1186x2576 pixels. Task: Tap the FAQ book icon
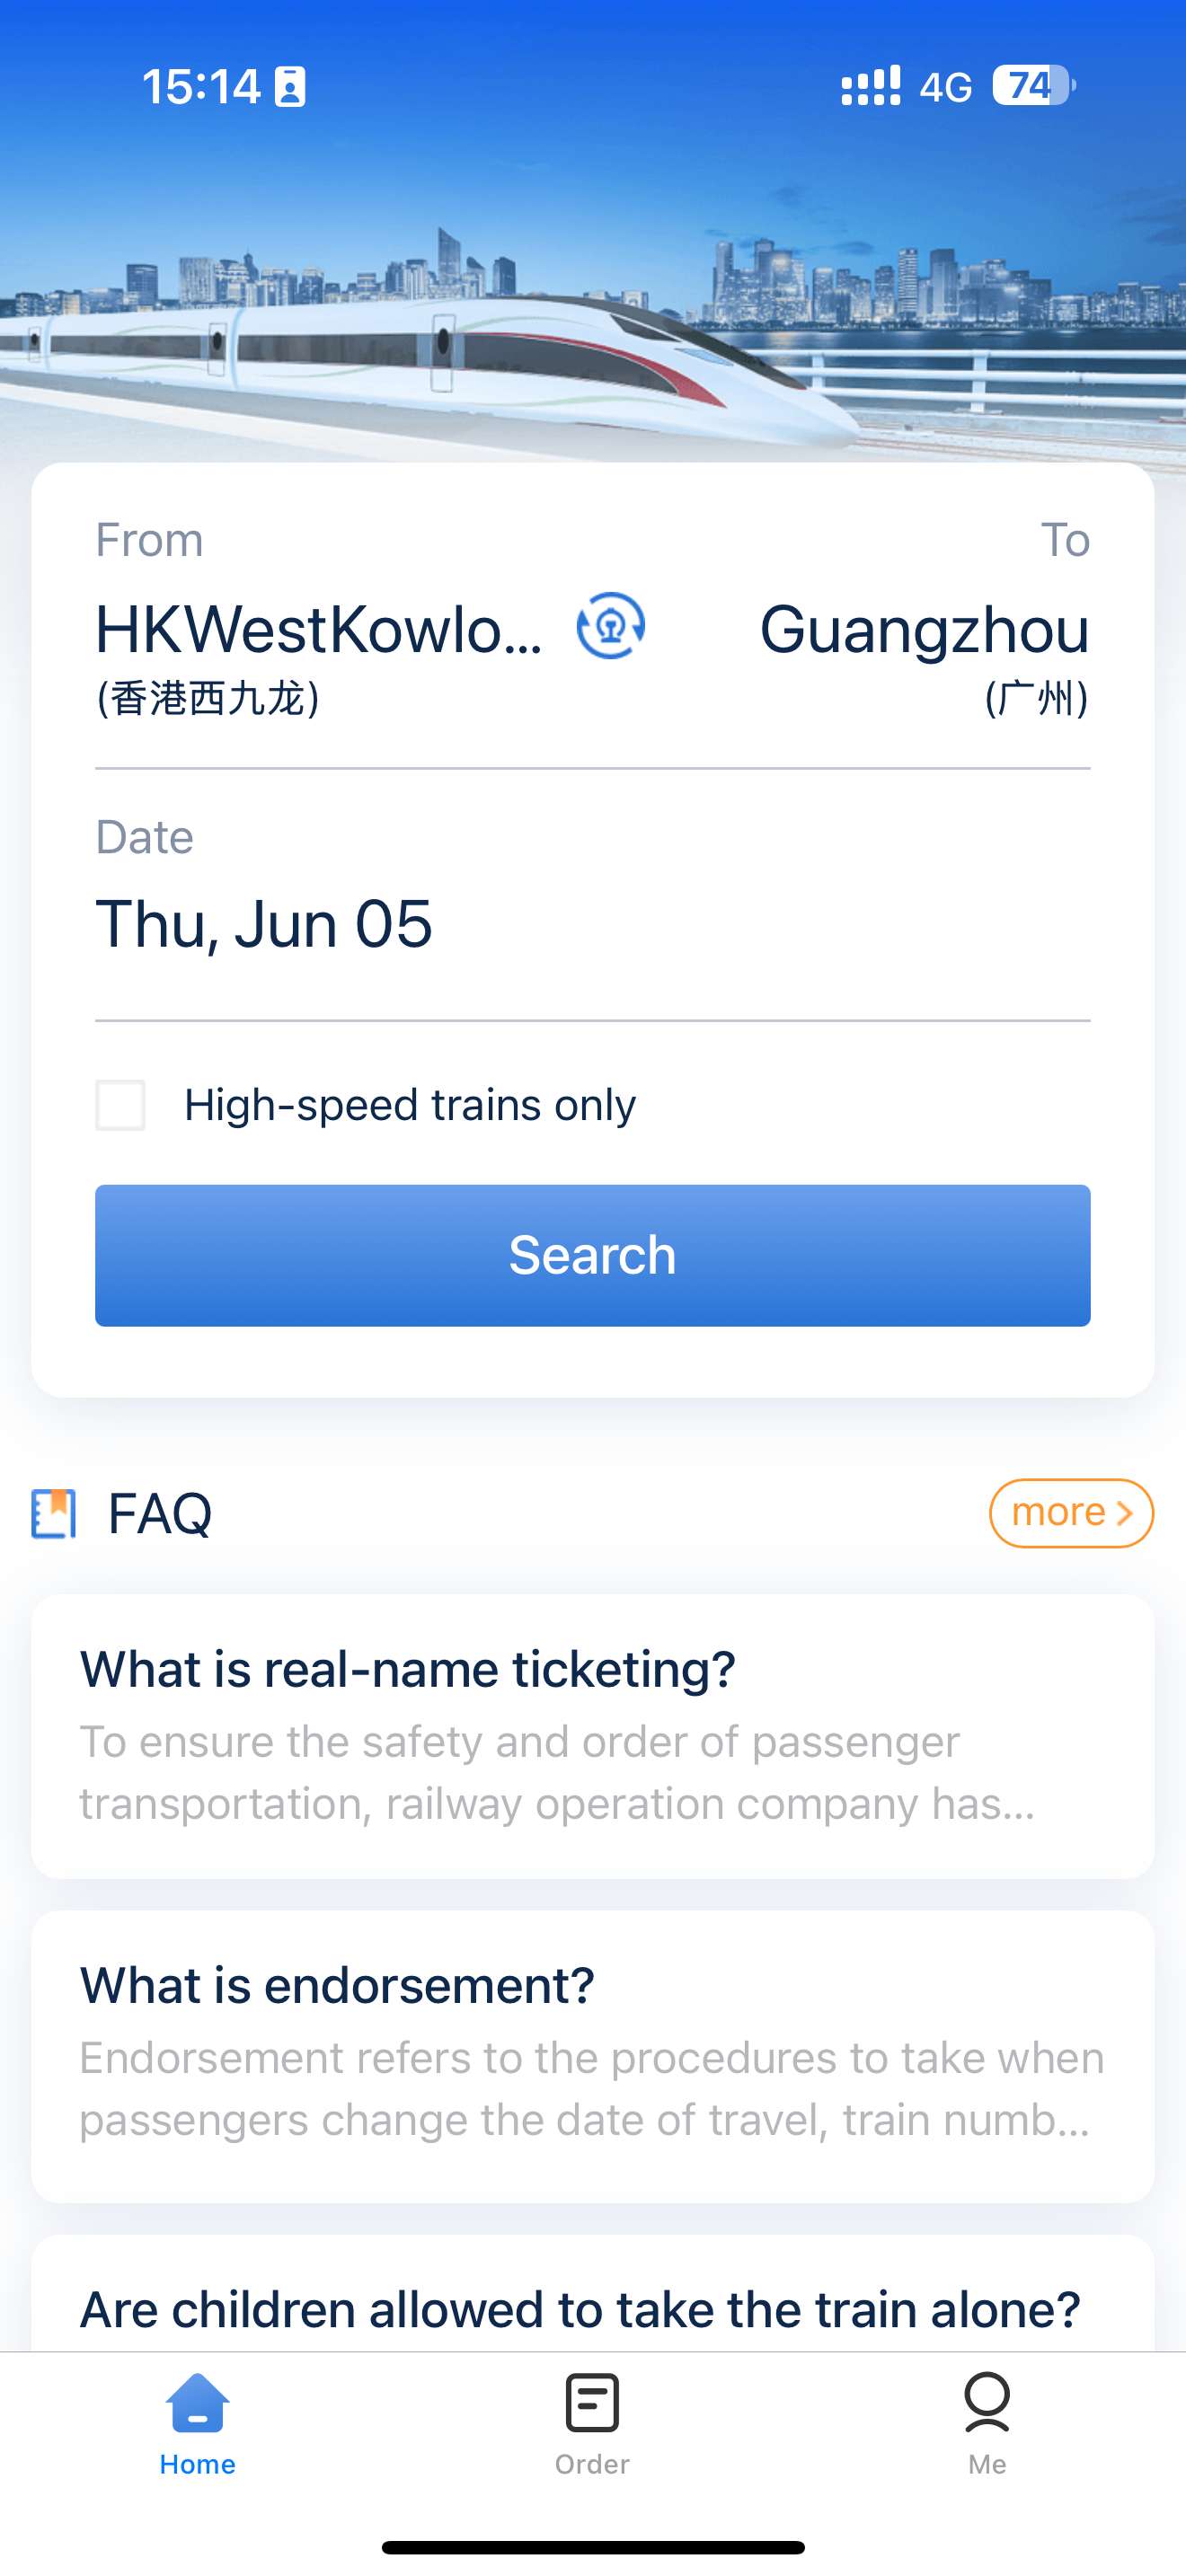[54, 1513]
